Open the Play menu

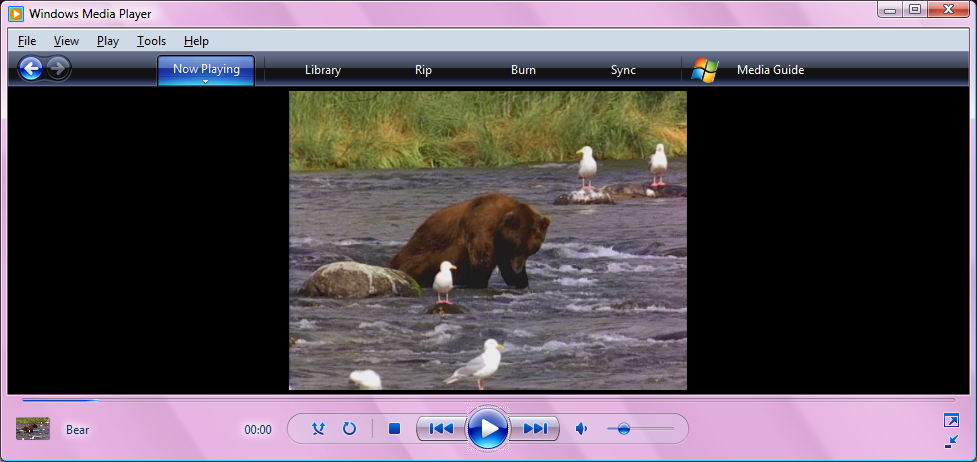pyautogui.click(x=108, y=41)
